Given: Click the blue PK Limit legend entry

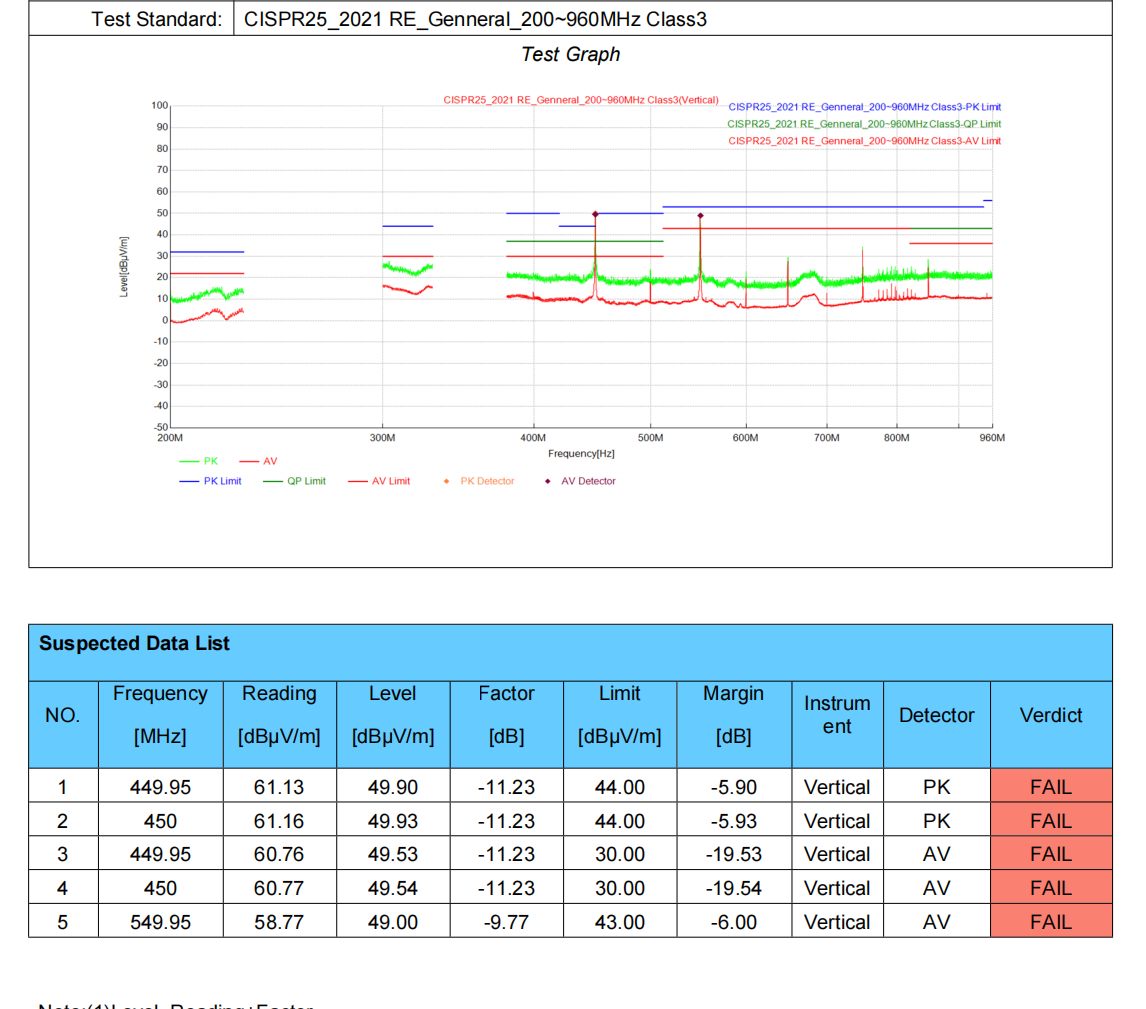Looking at the screenshot, I should click(210, 481).
